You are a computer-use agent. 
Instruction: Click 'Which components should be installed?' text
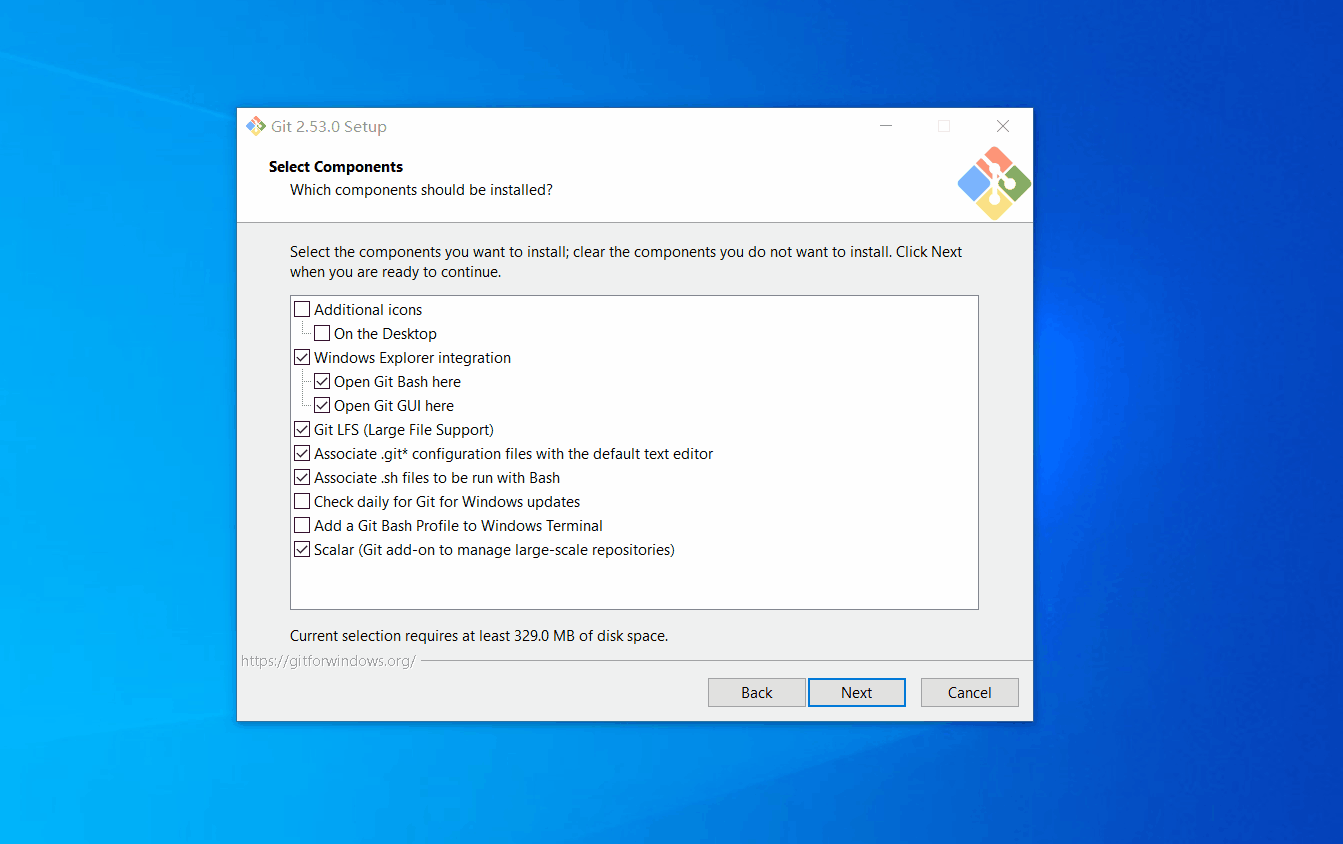coord(421,190)
